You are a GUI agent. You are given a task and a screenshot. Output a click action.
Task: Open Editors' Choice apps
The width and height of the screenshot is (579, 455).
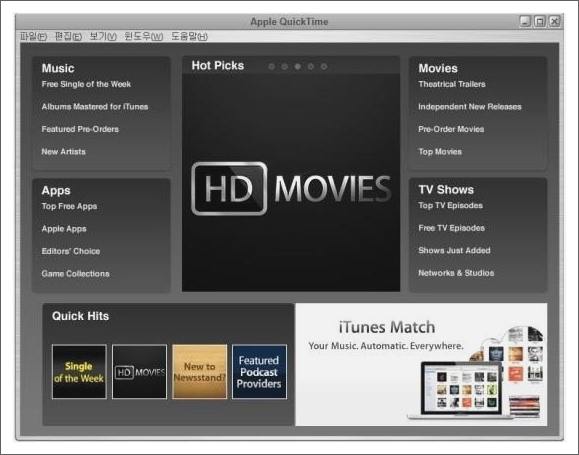click(x=71, y=251)
